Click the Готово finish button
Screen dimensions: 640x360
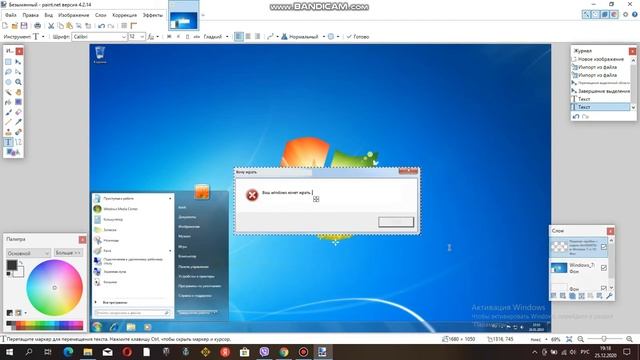pos(358,37)
